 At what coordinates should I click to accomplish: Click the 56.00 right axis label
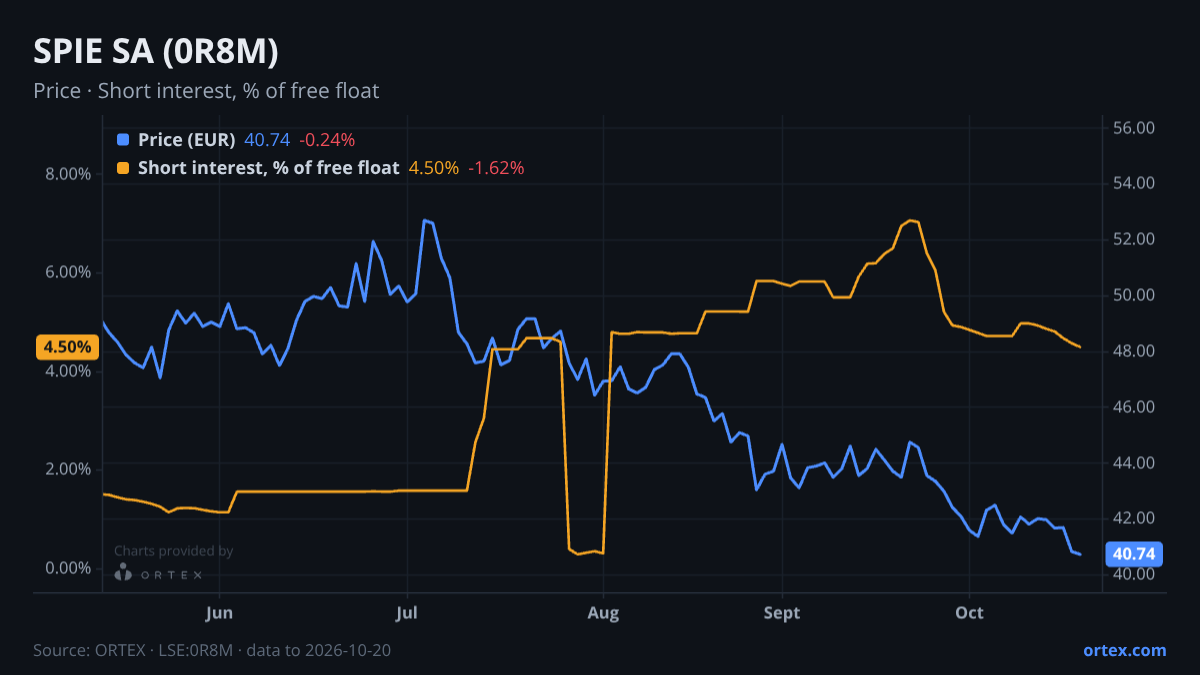(x=1134, y=128)
